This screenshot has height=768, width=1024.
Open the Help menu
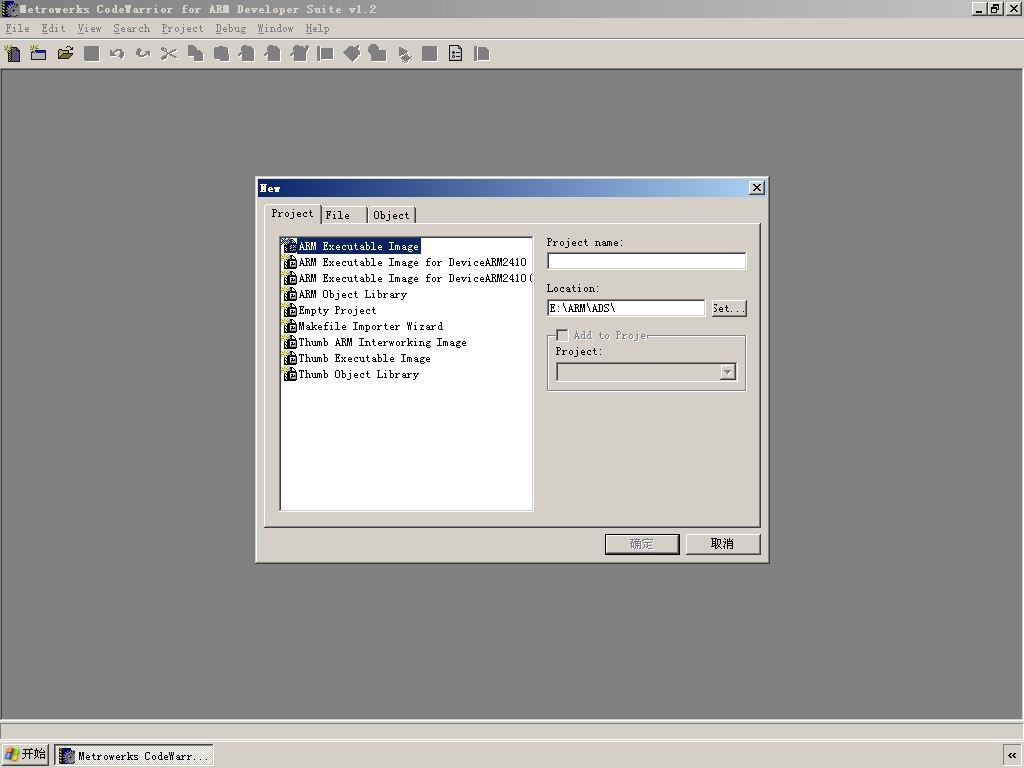point(317,29)
